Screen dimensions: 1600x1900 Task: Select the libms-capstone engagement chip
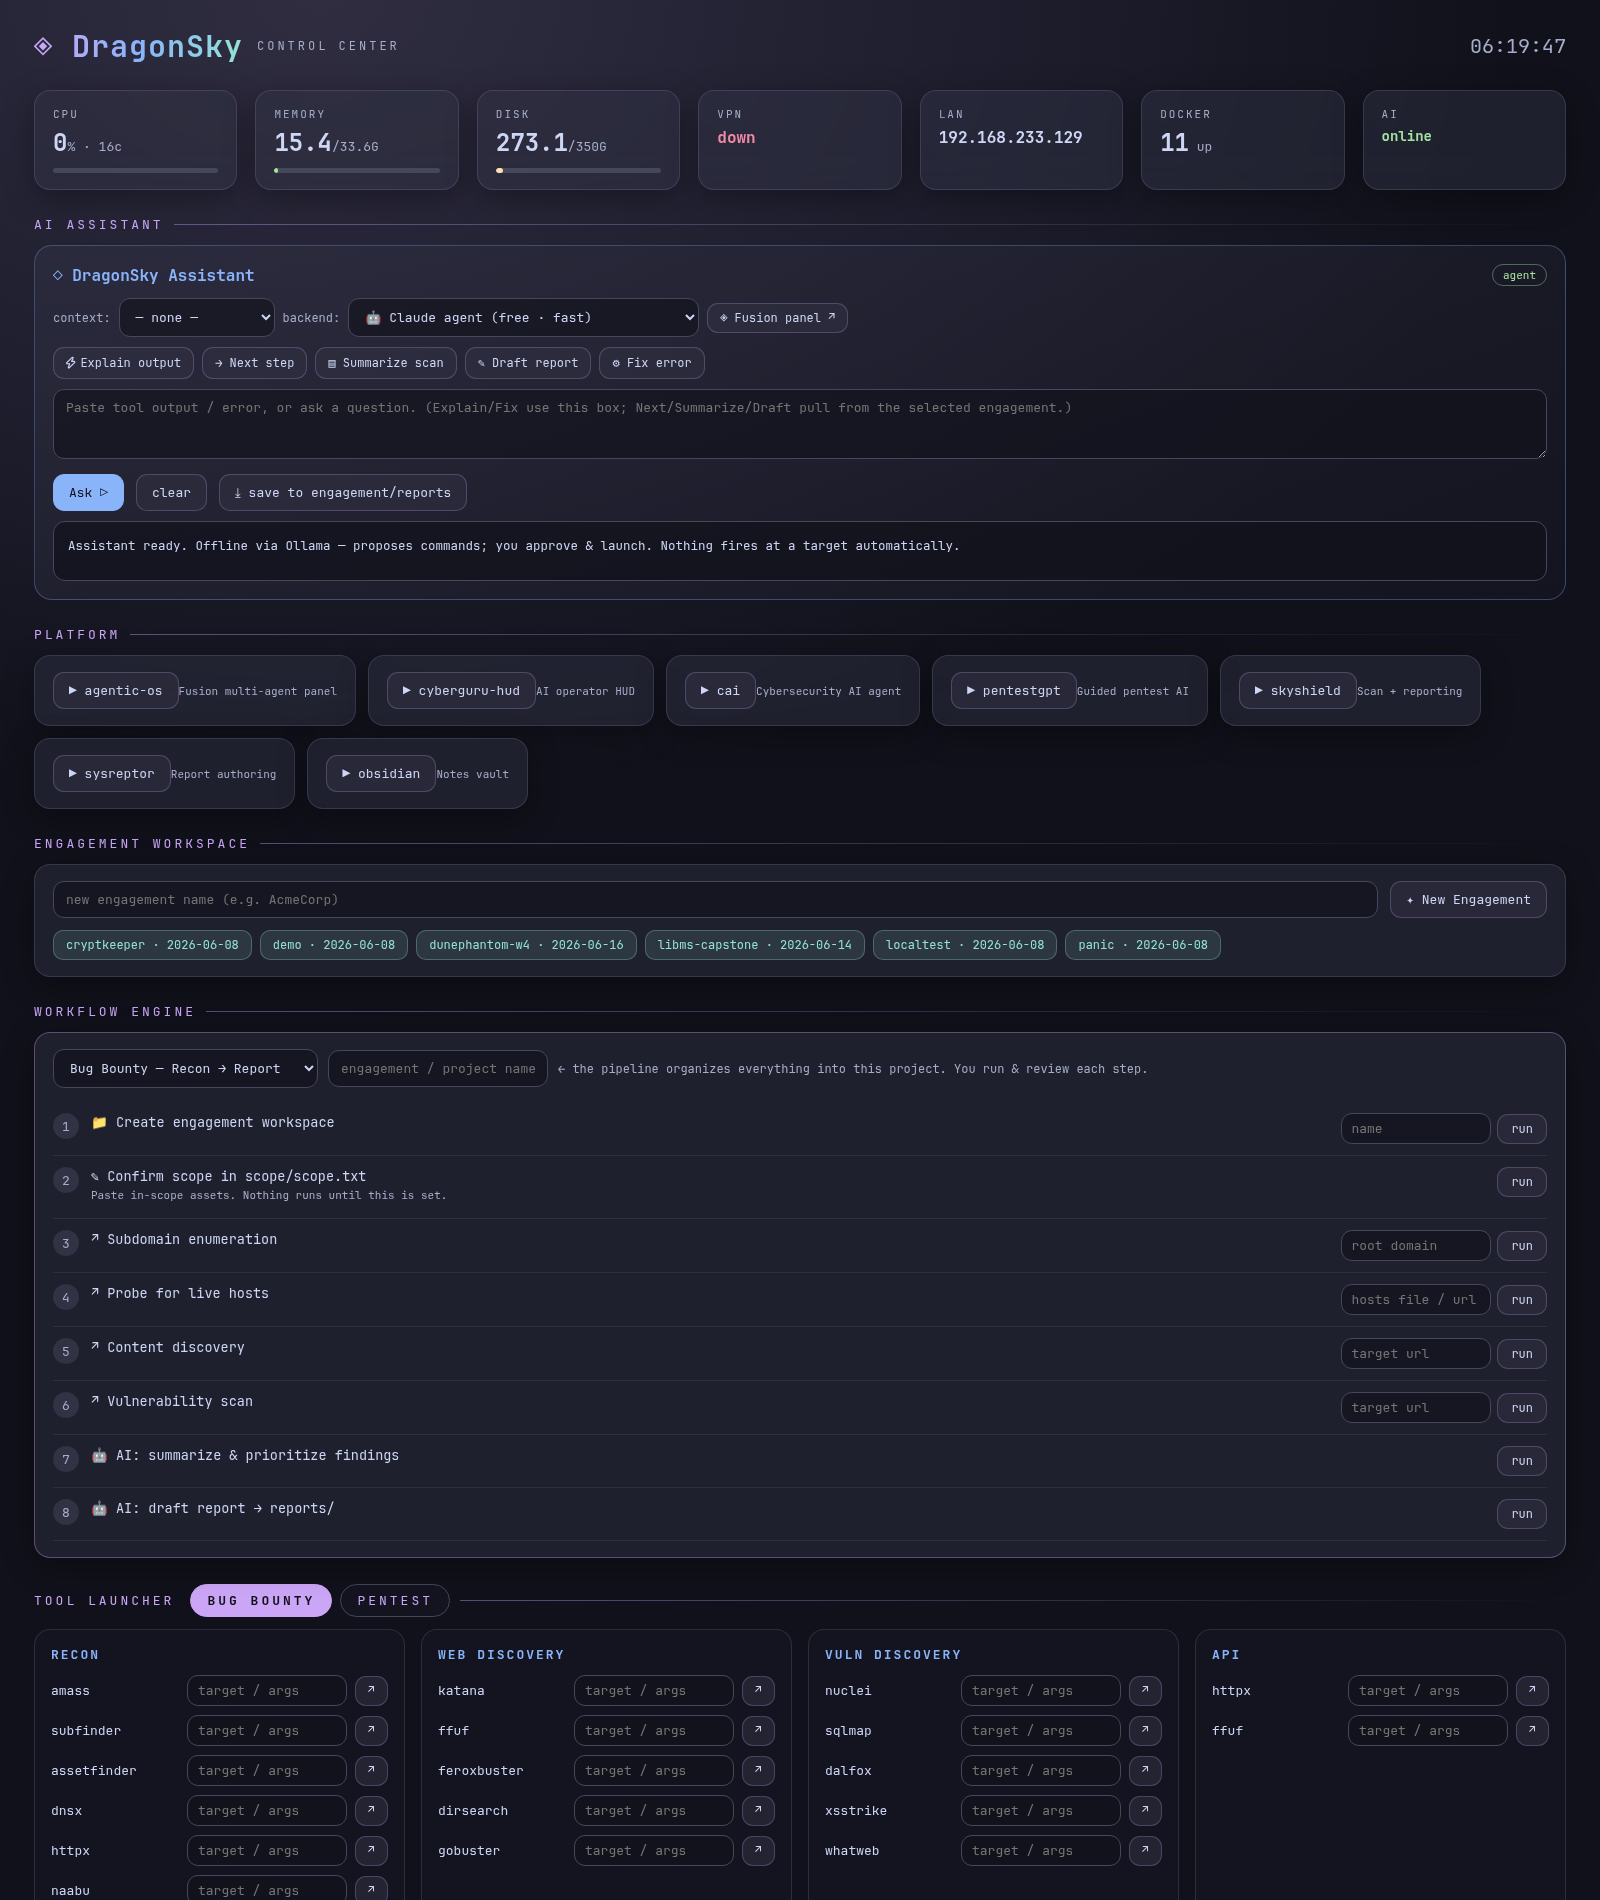755,945
